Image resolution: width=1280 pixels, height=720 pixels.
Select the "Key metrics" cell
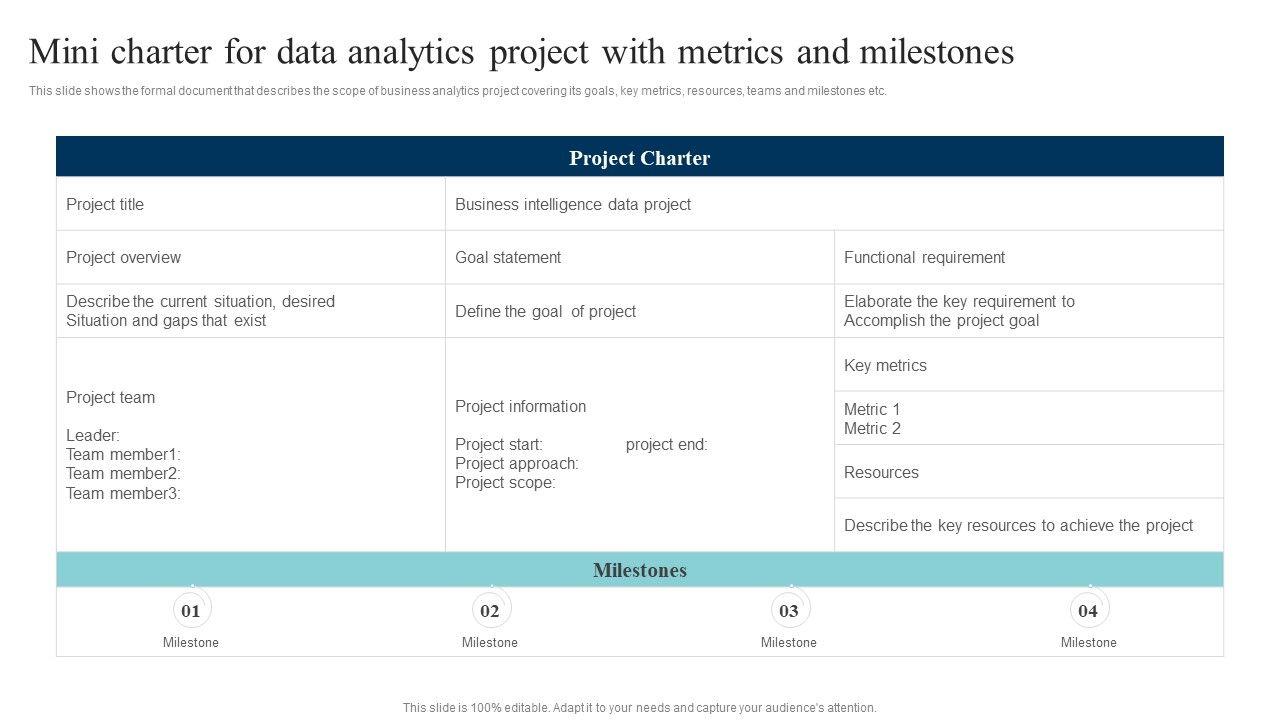885,365
